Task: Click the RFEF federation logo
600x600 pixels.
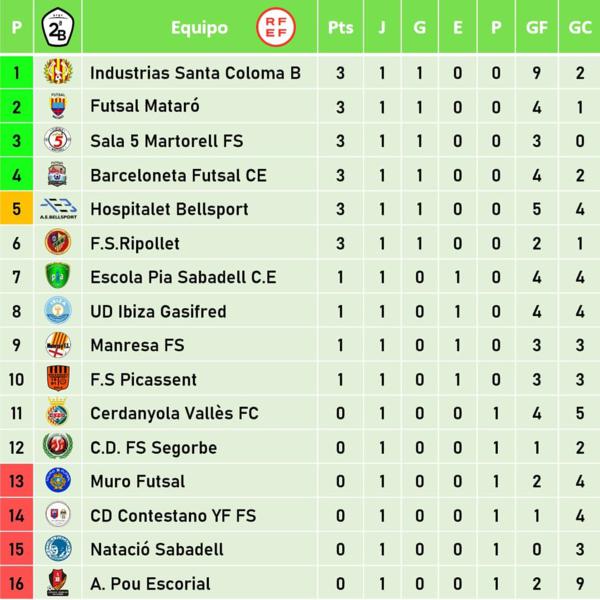Action: coord(276,27)
